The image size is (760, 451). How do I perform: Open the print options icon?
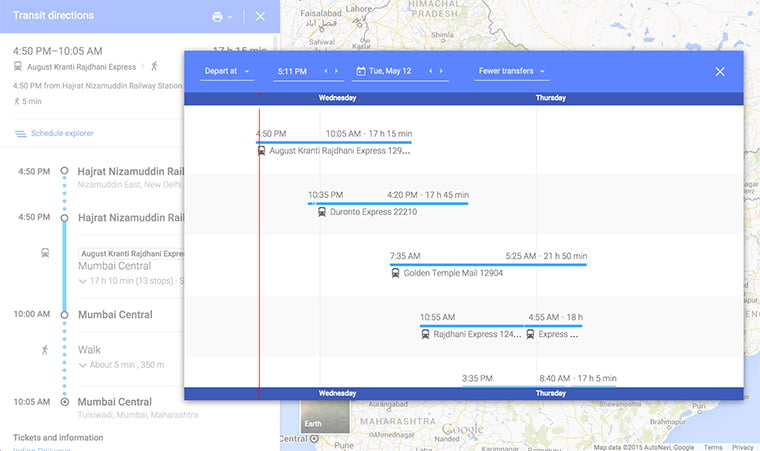(x=217, y=17)
